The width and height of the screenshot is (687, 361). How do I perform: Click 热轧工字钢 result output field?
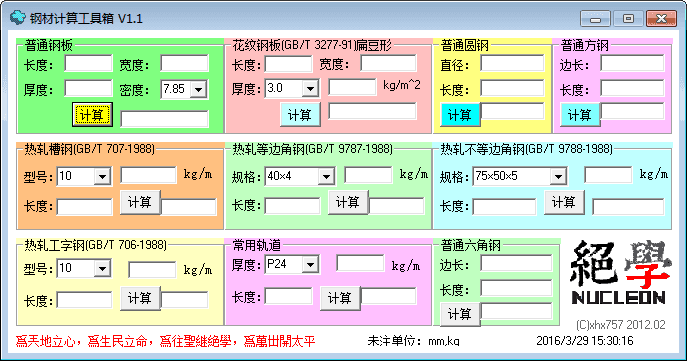pos(184,300)
